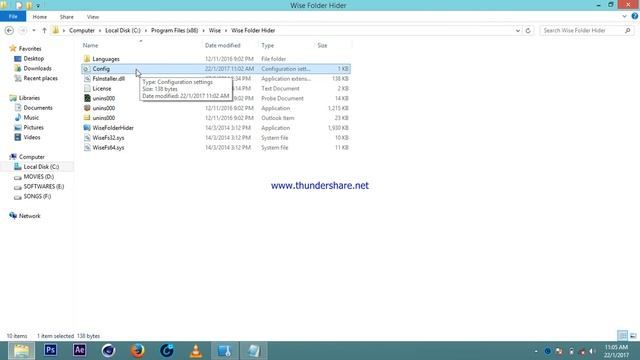This screenshot has height=360, width=640.
Task: Select Recent places under Favorites
Action: coord(40,78)
